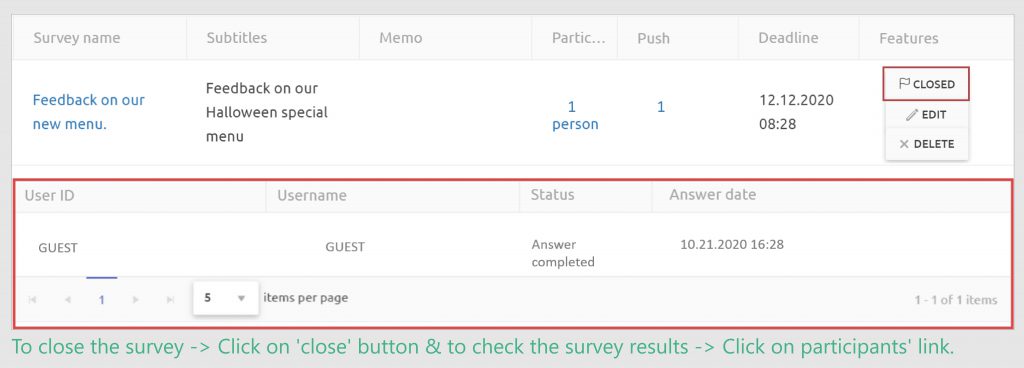Open 'Feedback on our new menu.' survey link
This screenshot has width=1024, height=368.
coord(89,112)
